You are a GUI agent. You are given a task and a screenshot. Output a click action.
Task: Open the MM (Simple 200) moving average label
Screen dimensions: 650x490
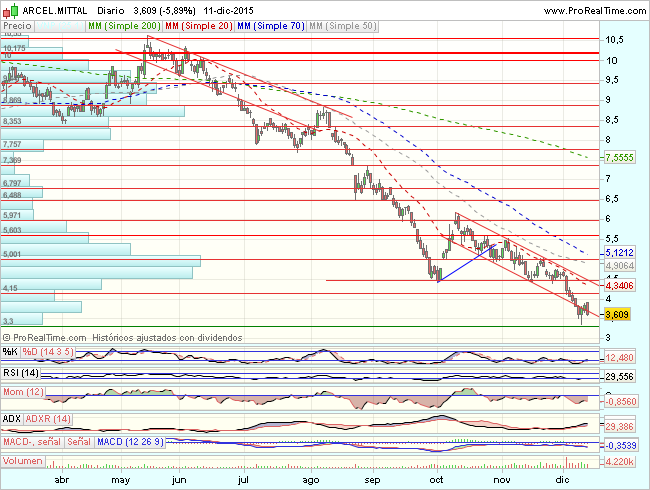[124, 26]
